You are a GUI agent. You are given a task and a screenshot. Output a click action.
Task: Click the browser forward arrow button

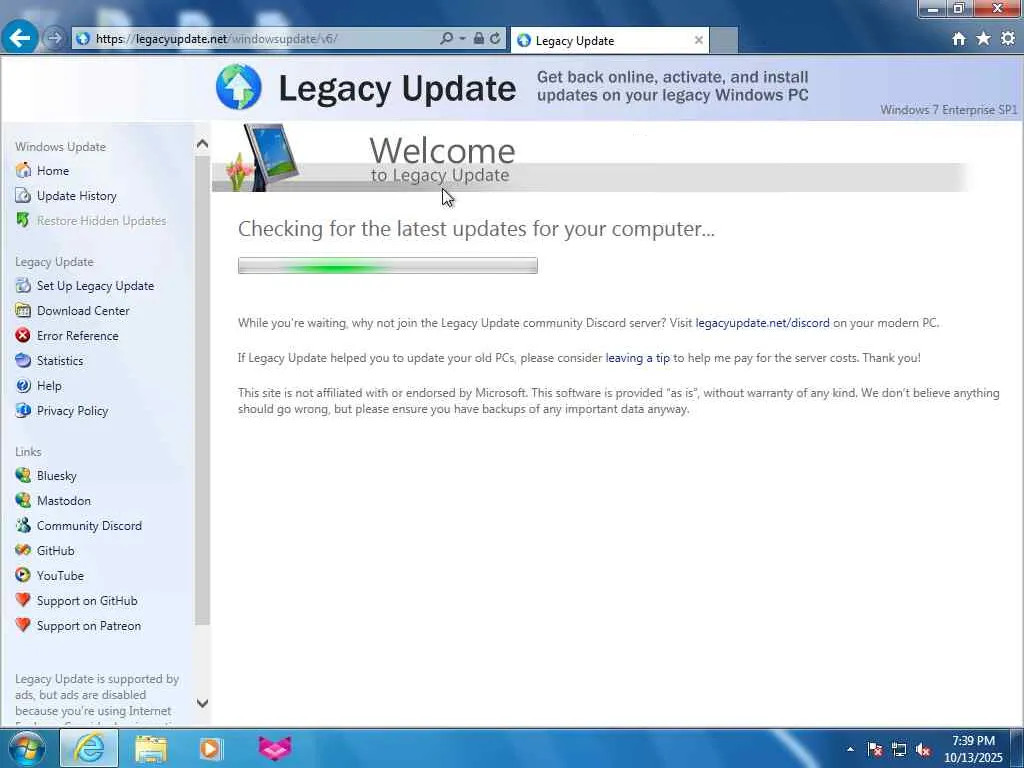tap(54, 39)
